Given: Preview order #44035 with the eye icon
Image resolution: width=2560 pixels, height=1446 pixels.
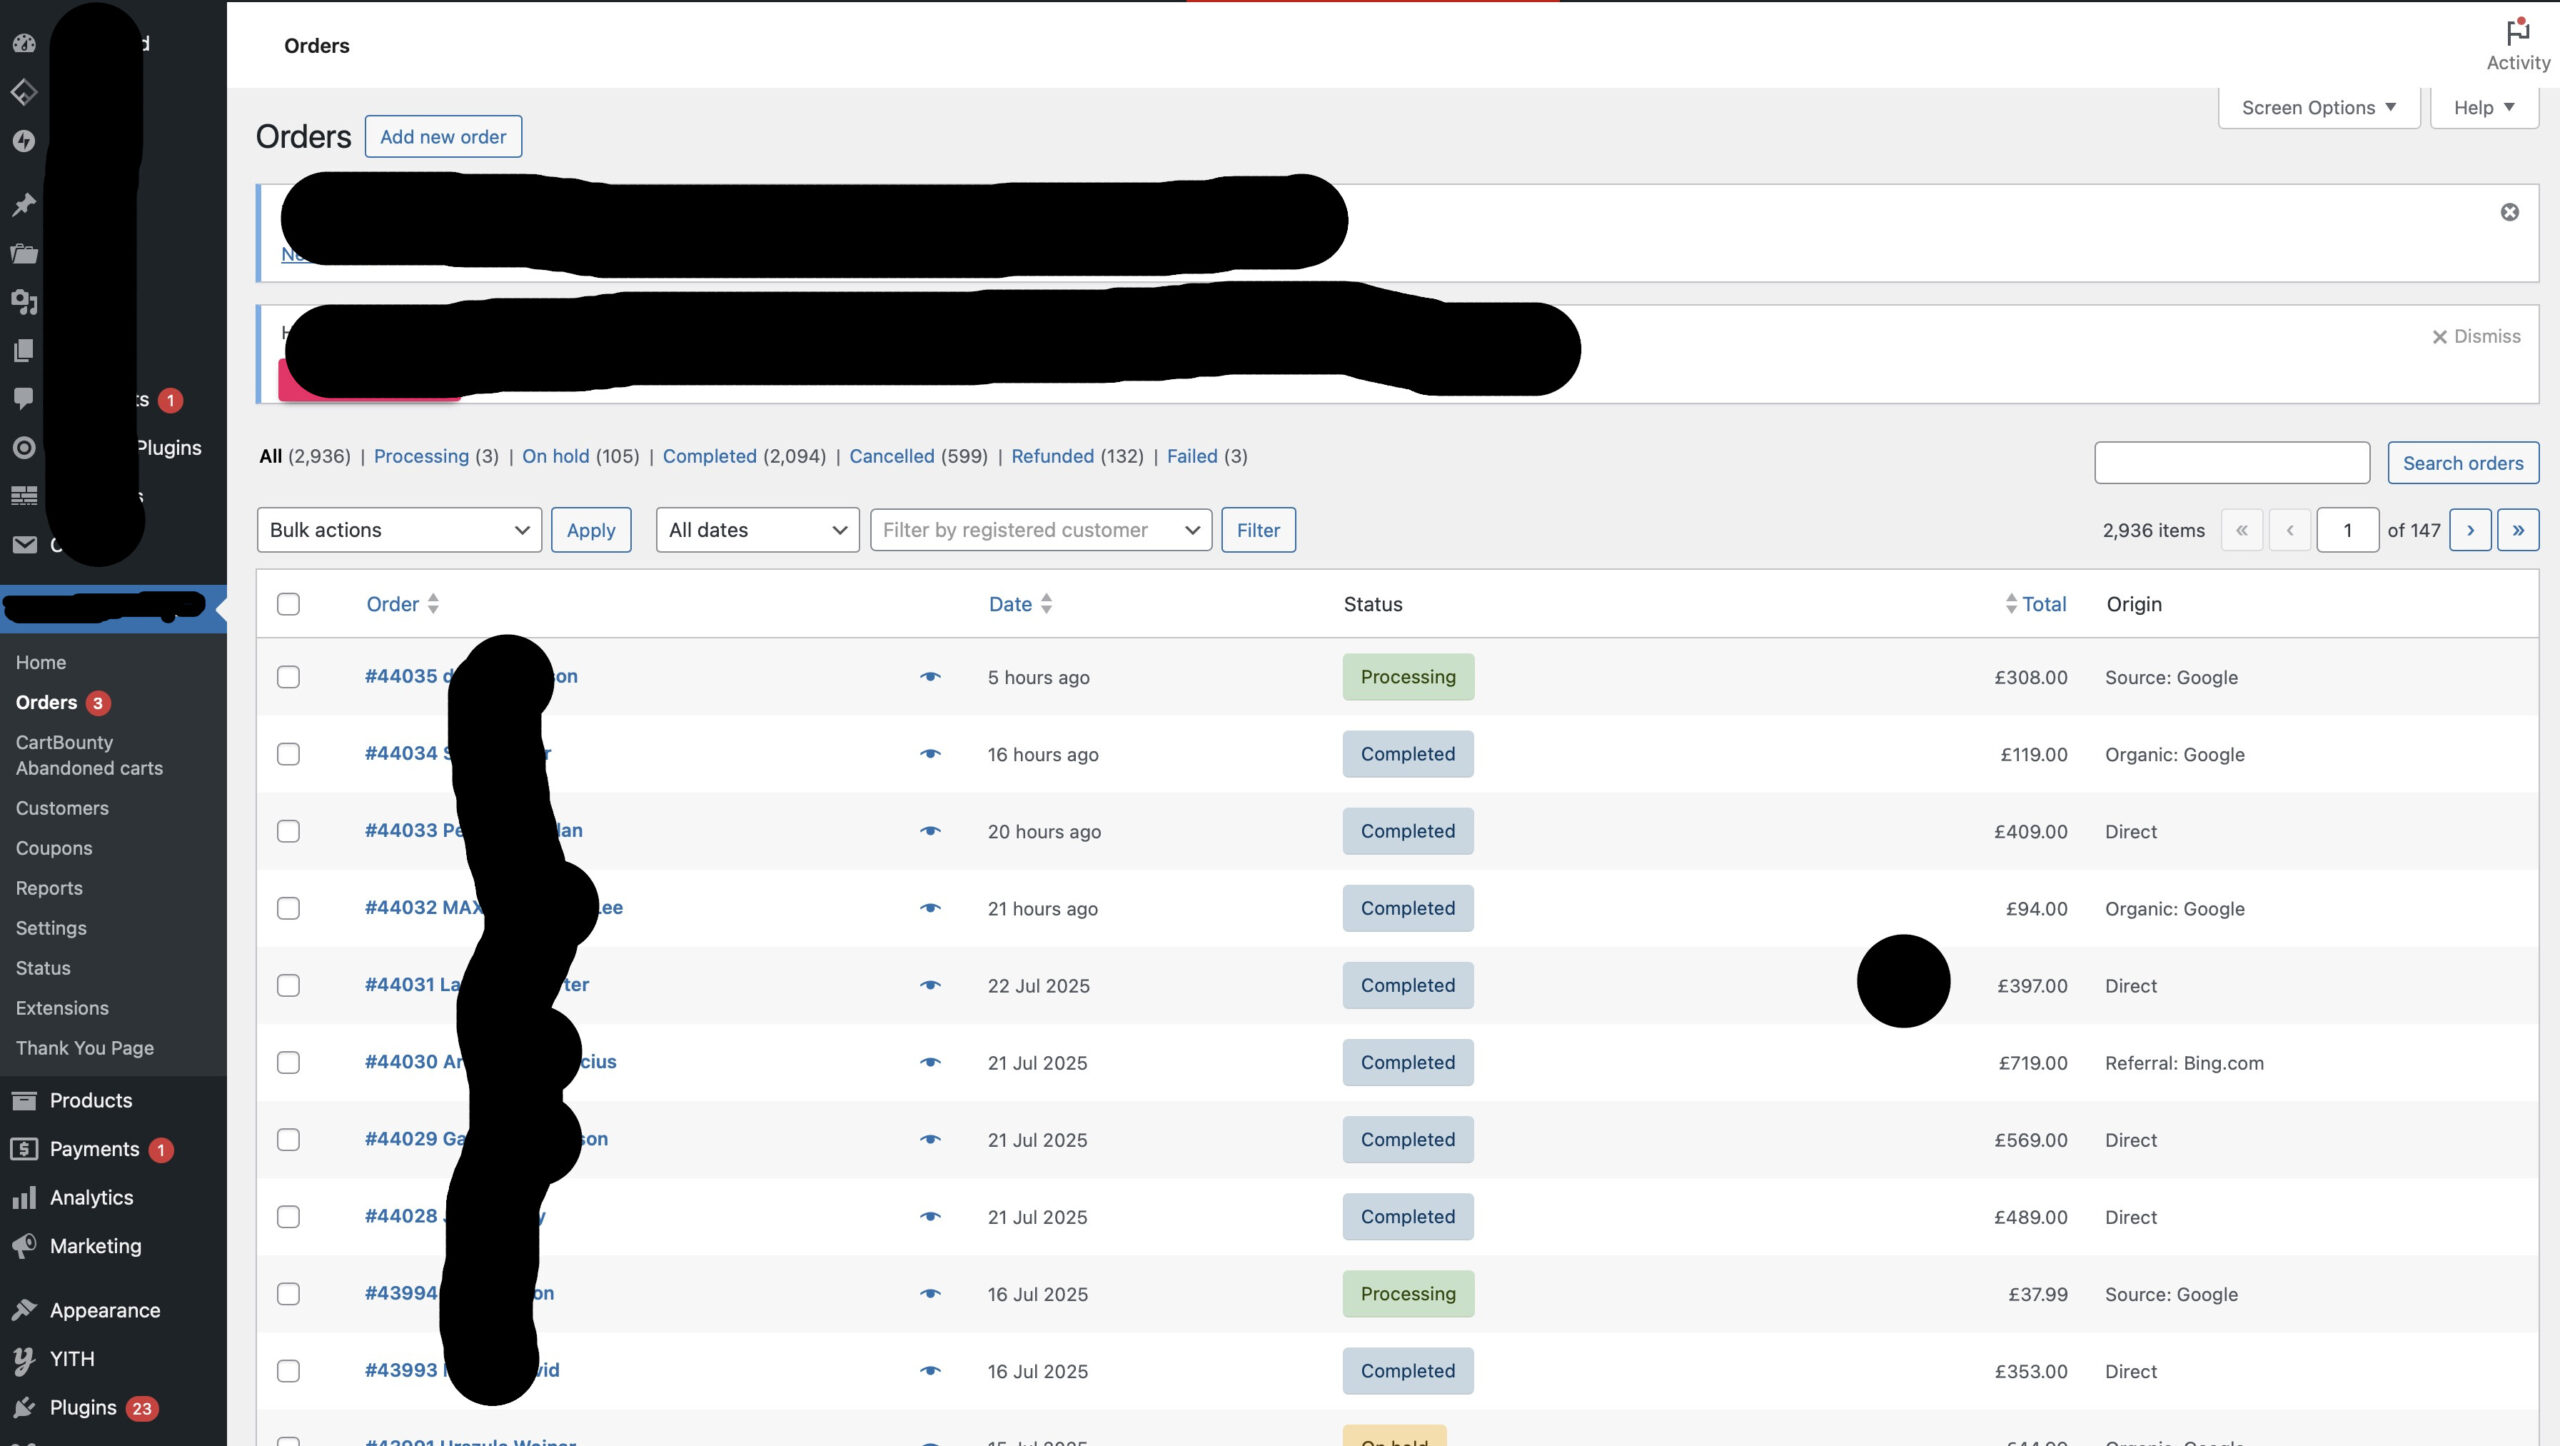Looking at the screenshot, I should coord(930,677).
